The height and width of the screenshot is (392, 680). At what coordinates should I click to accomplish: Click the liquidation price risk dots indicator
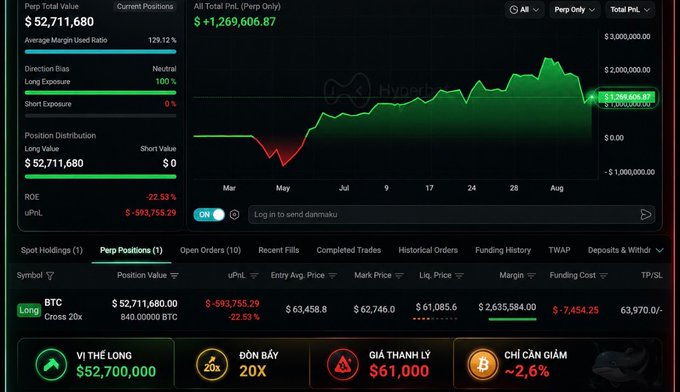435,319
